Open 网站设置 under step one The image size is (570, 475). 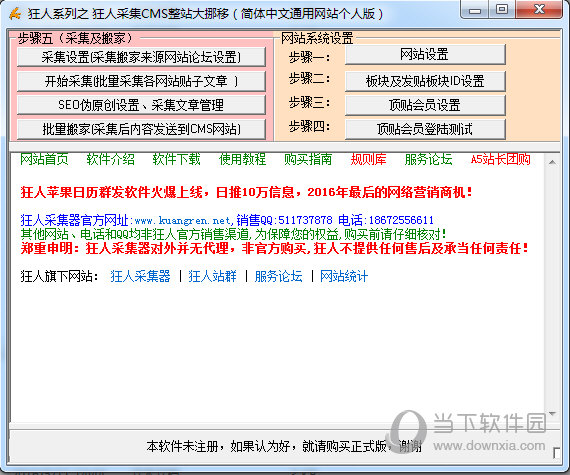425,55
